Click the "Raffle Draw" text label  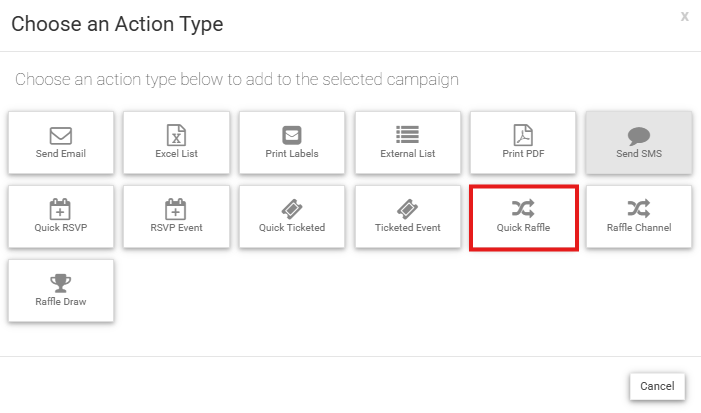click(x=61, y=302)
